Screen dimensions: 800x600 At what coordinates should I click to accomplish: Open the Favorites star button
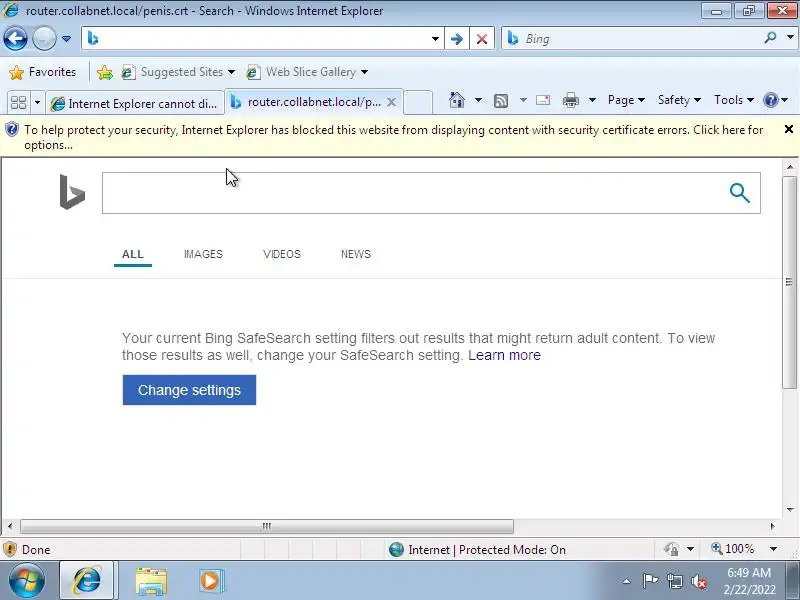point(43,72)
